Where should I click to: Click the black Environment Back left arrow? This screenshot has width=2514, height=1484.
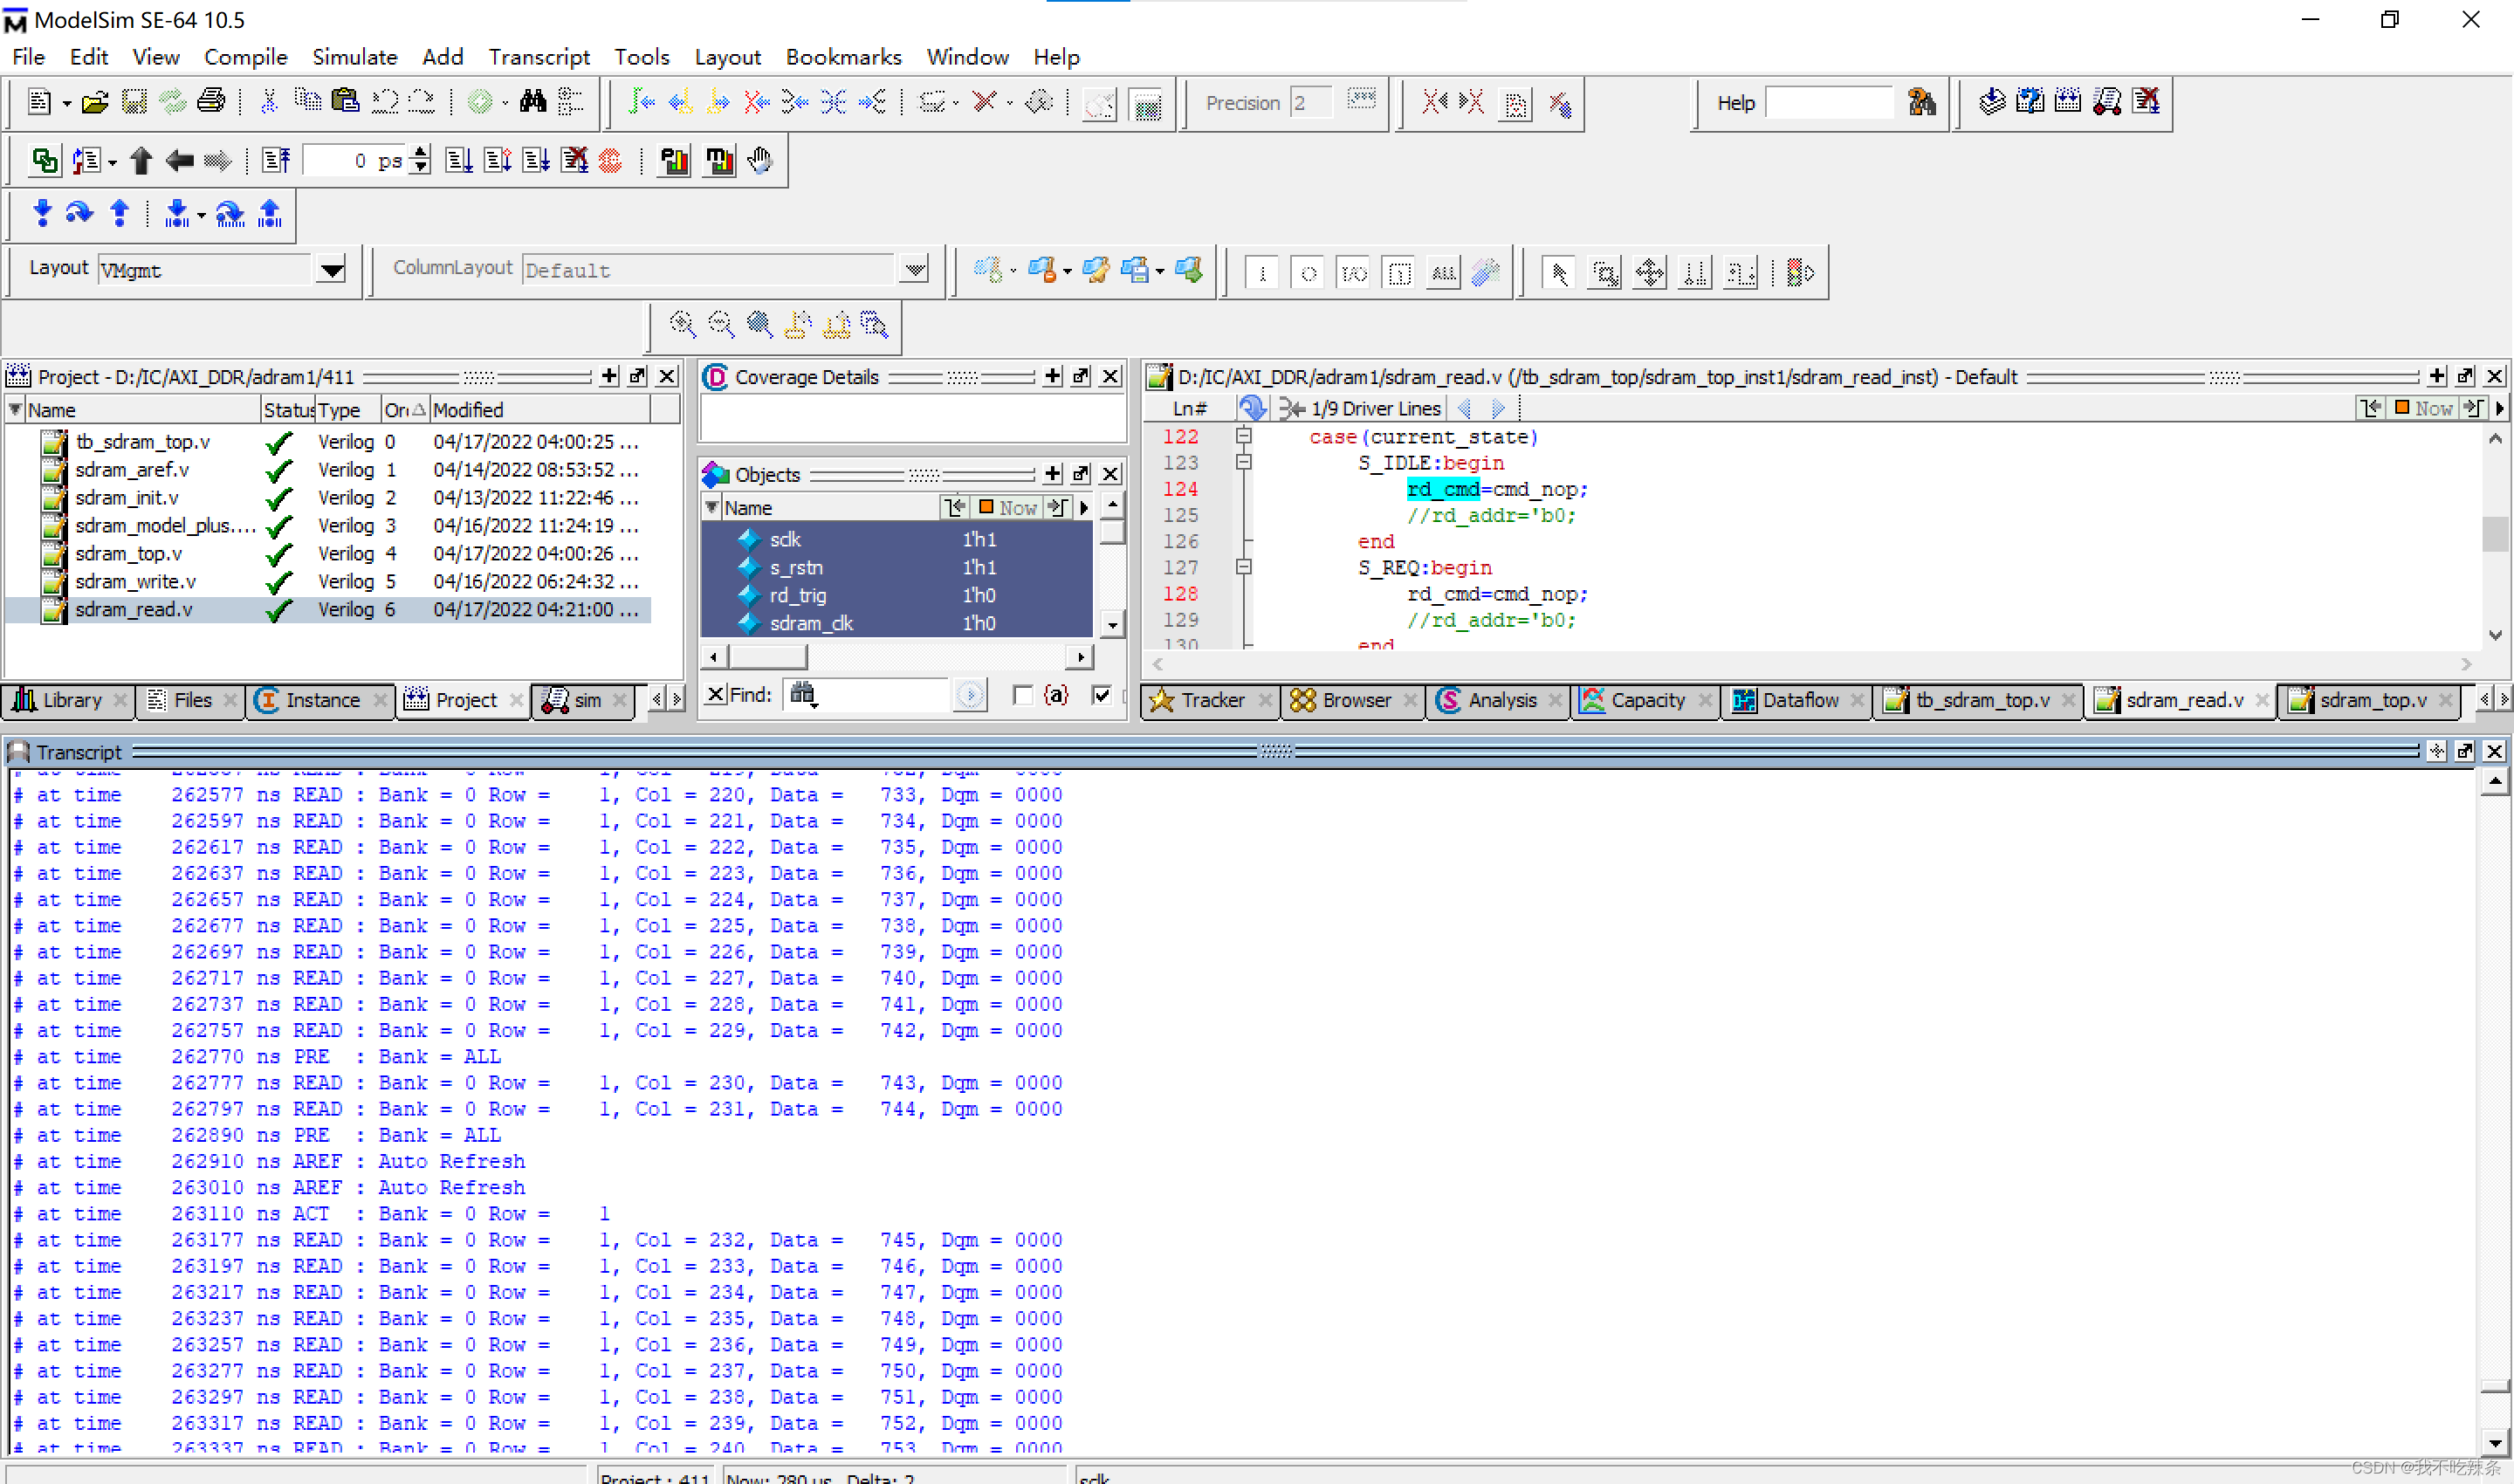point(180,160)
